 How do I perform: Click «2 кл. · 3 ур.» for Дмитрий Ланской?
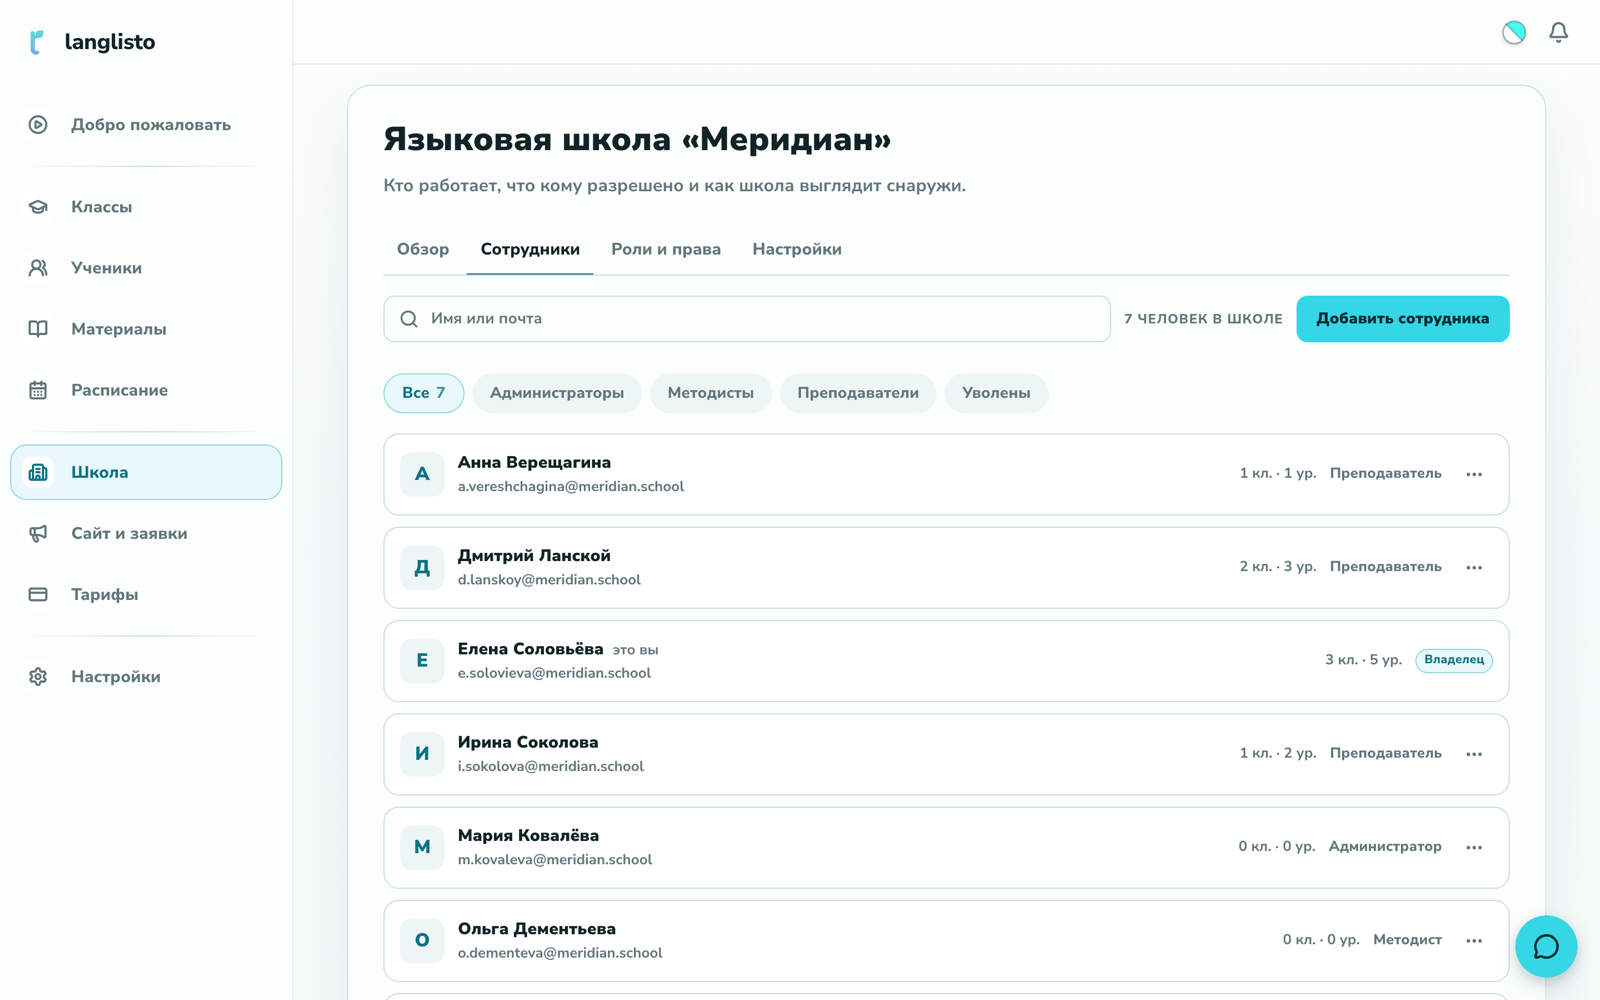pyautogui.click(x=1278, y=567)
